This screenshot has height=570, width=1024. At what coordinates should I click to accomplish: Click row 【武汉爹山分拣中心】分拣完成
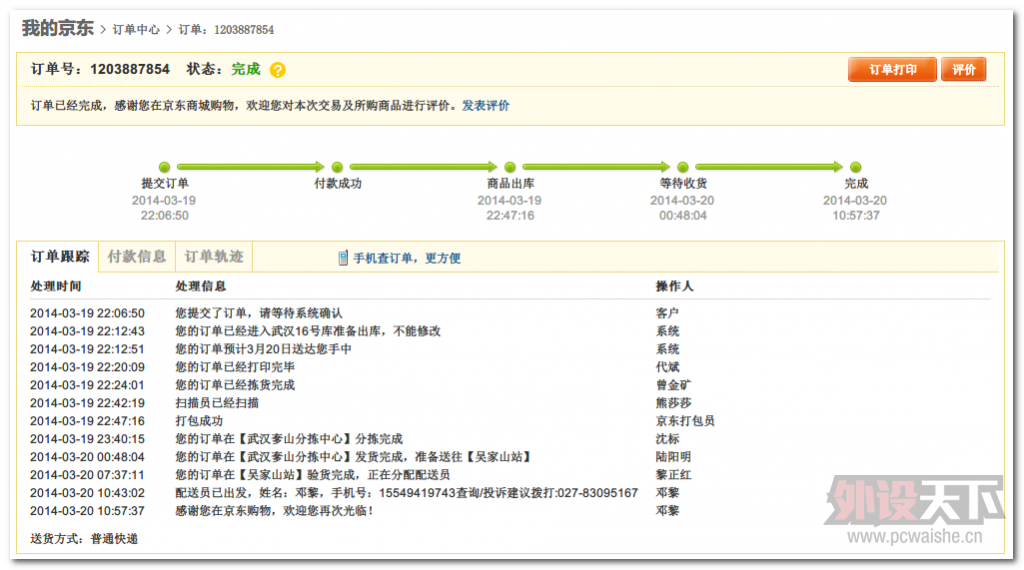coord(509,439)
